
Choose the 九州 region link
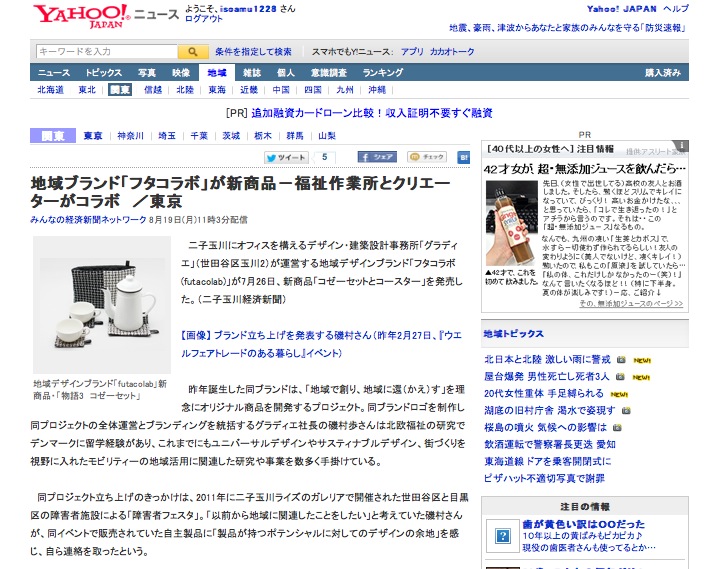click(x=344, y=90)
